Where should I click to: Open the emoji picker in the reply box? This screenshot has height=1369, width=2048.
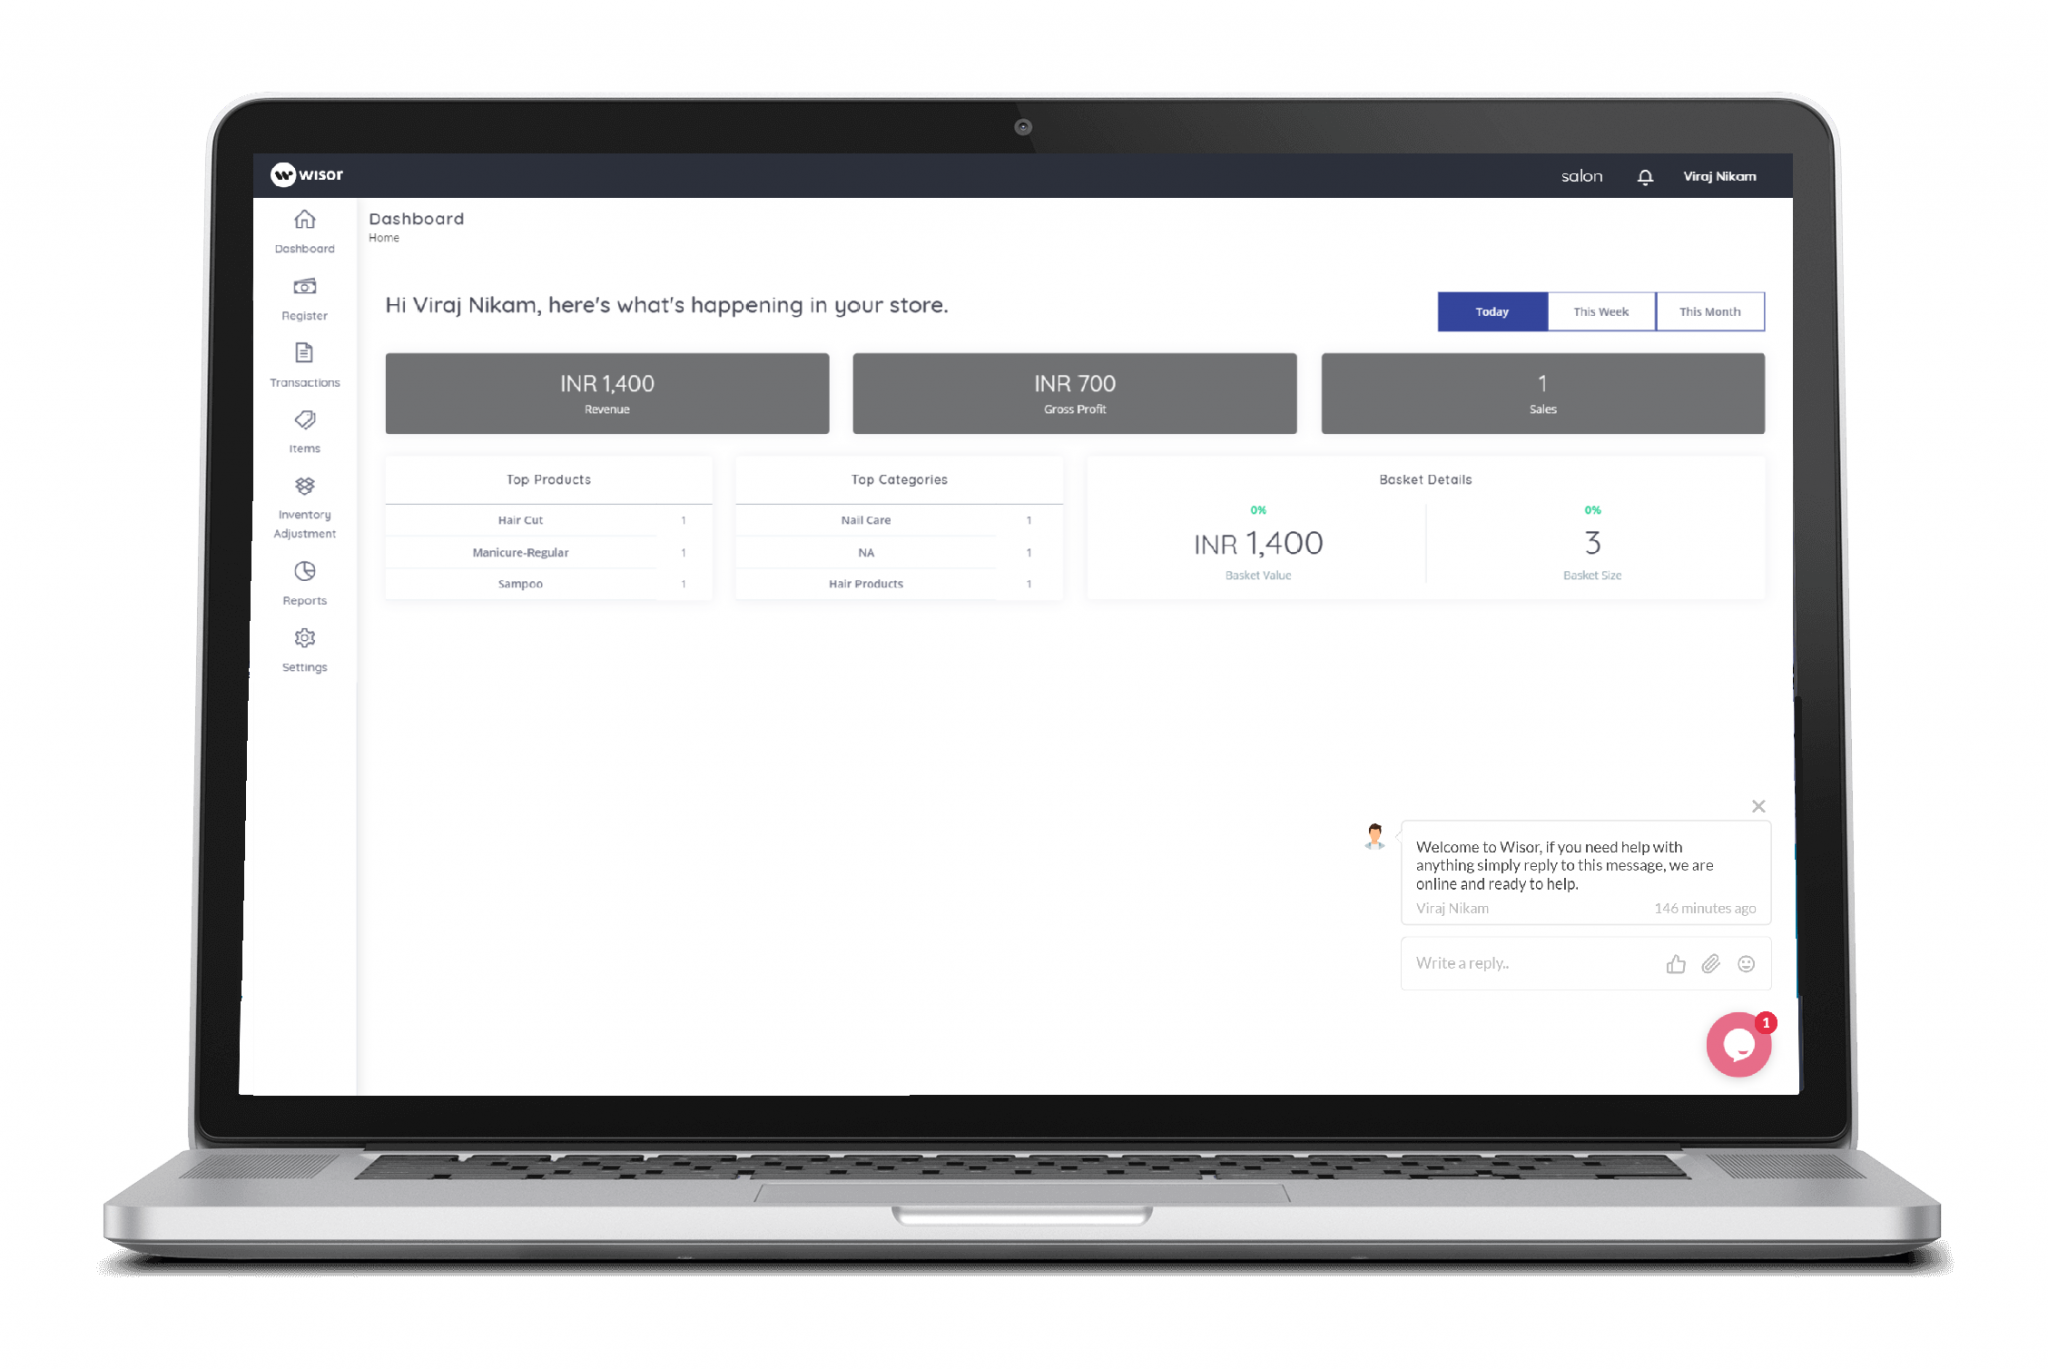tap(1746, 963)
